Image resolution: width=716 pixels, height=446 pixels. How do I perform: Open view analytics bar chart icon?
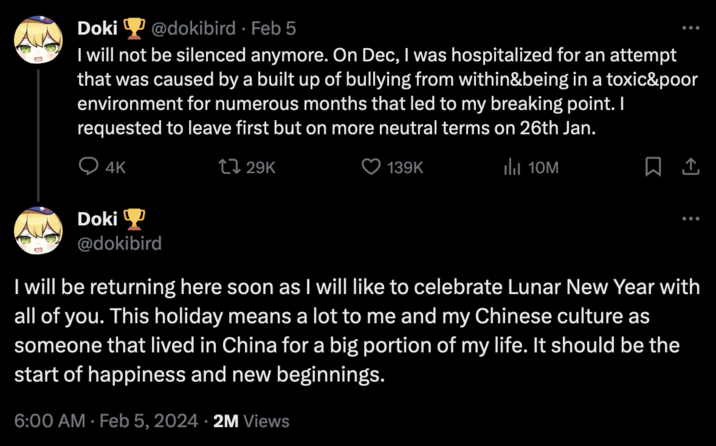coord(511,168)
